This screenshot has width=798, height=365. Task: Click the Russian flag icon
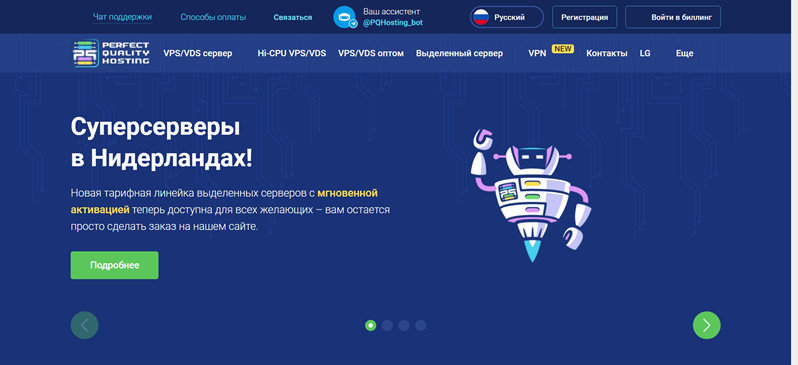(481, 17)
